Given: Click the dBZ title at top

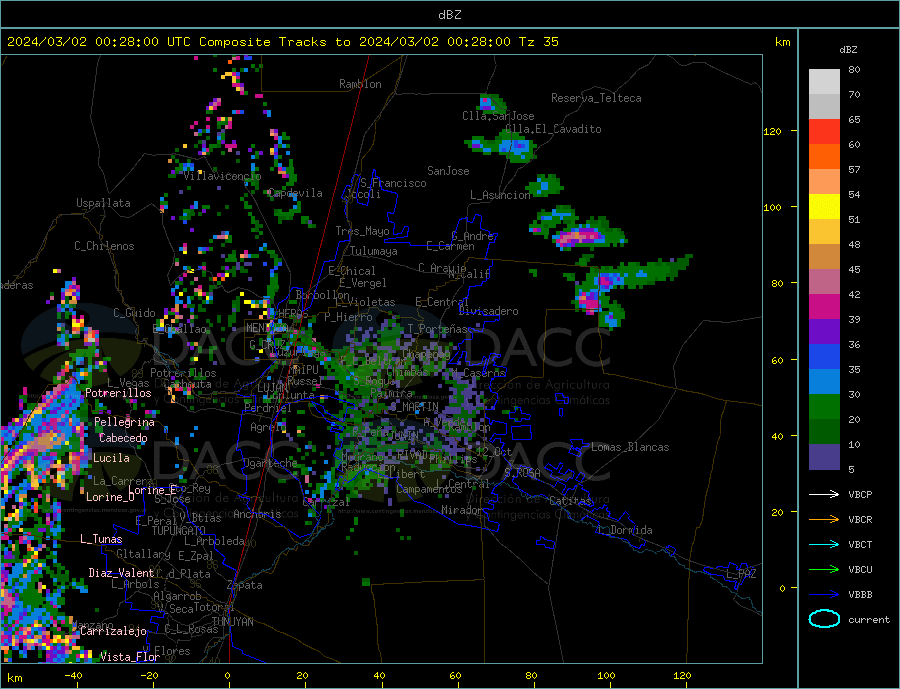Looking at the screenshot, I should tap(449, 15).
